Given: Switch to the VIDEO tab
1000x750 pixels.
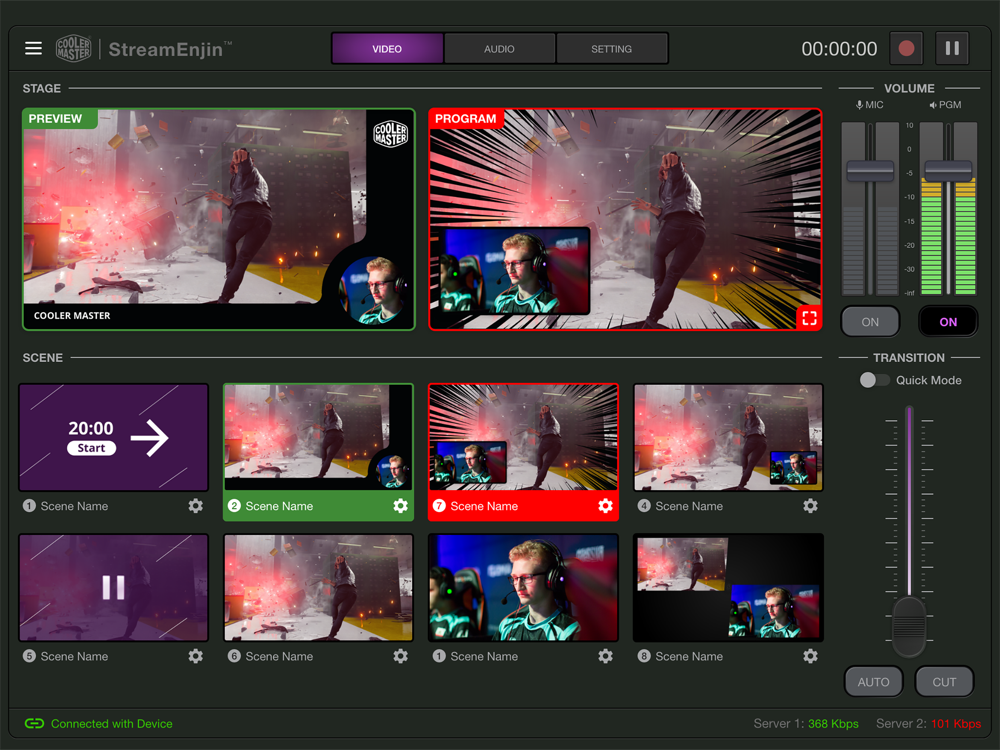Looking at the screenshot, I should point(387,48).
